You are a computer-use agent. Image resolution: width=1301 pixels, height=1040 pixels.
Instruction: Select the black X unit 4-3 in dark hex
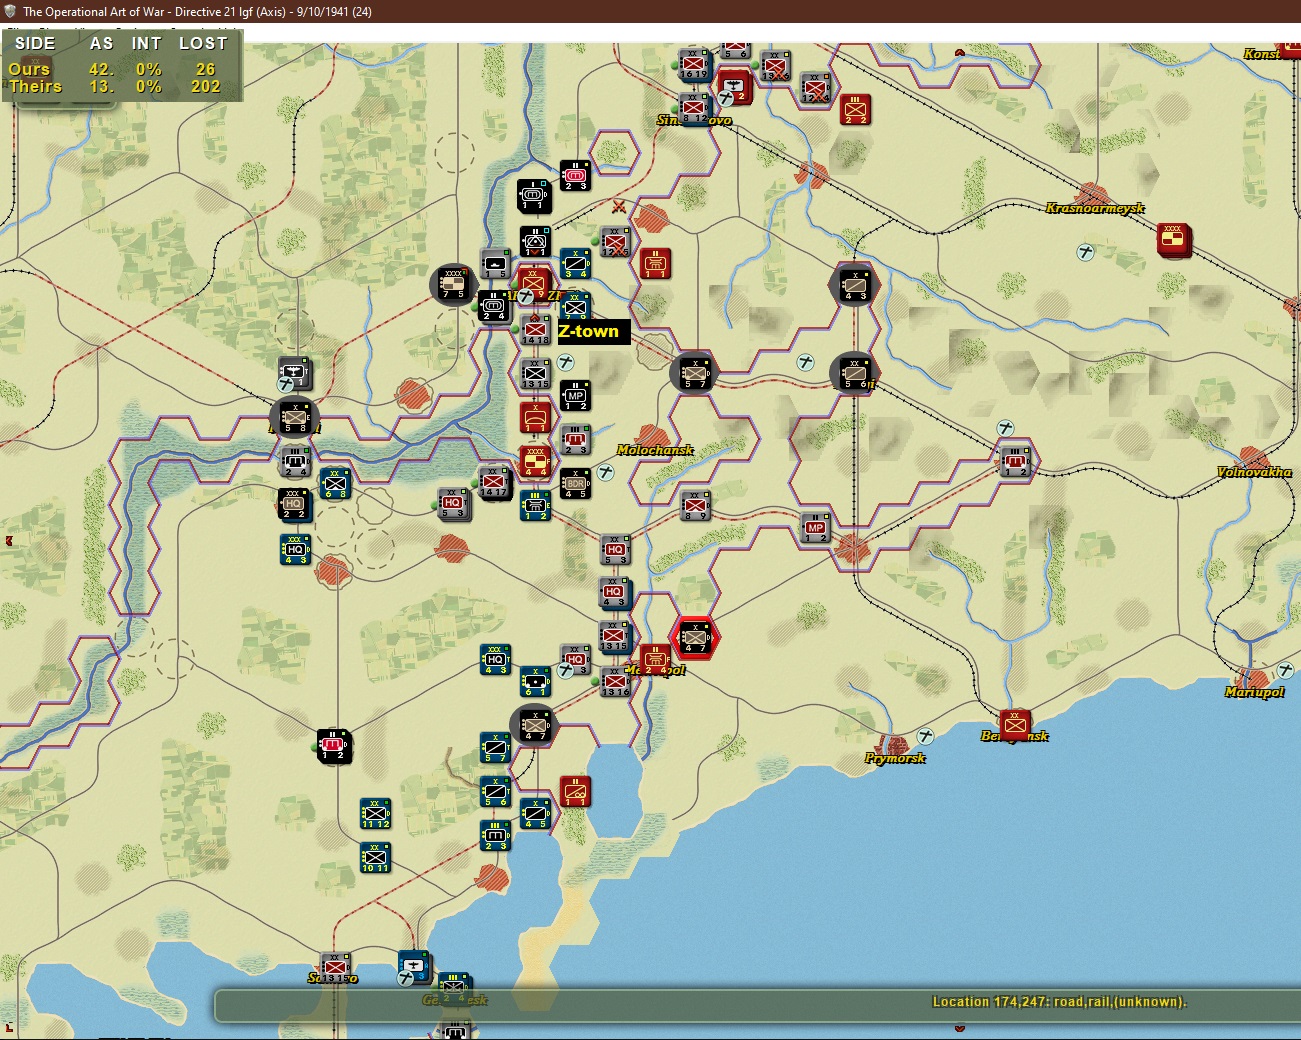855,285
